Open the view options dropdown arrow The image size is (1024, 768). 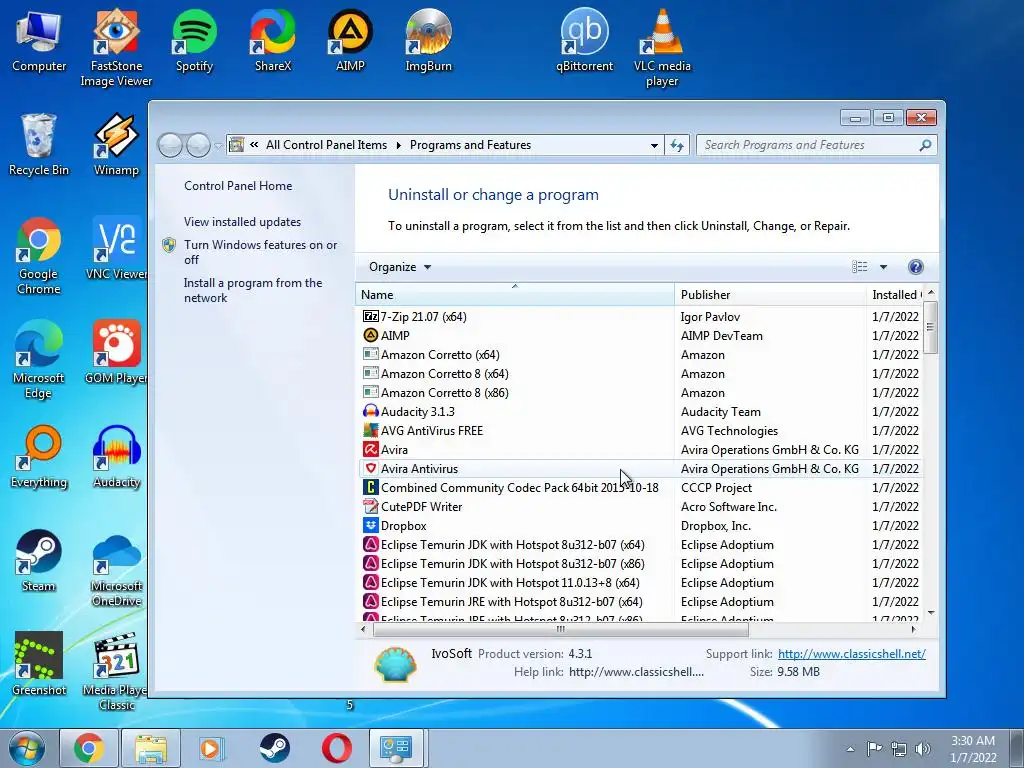click(883, 266)
